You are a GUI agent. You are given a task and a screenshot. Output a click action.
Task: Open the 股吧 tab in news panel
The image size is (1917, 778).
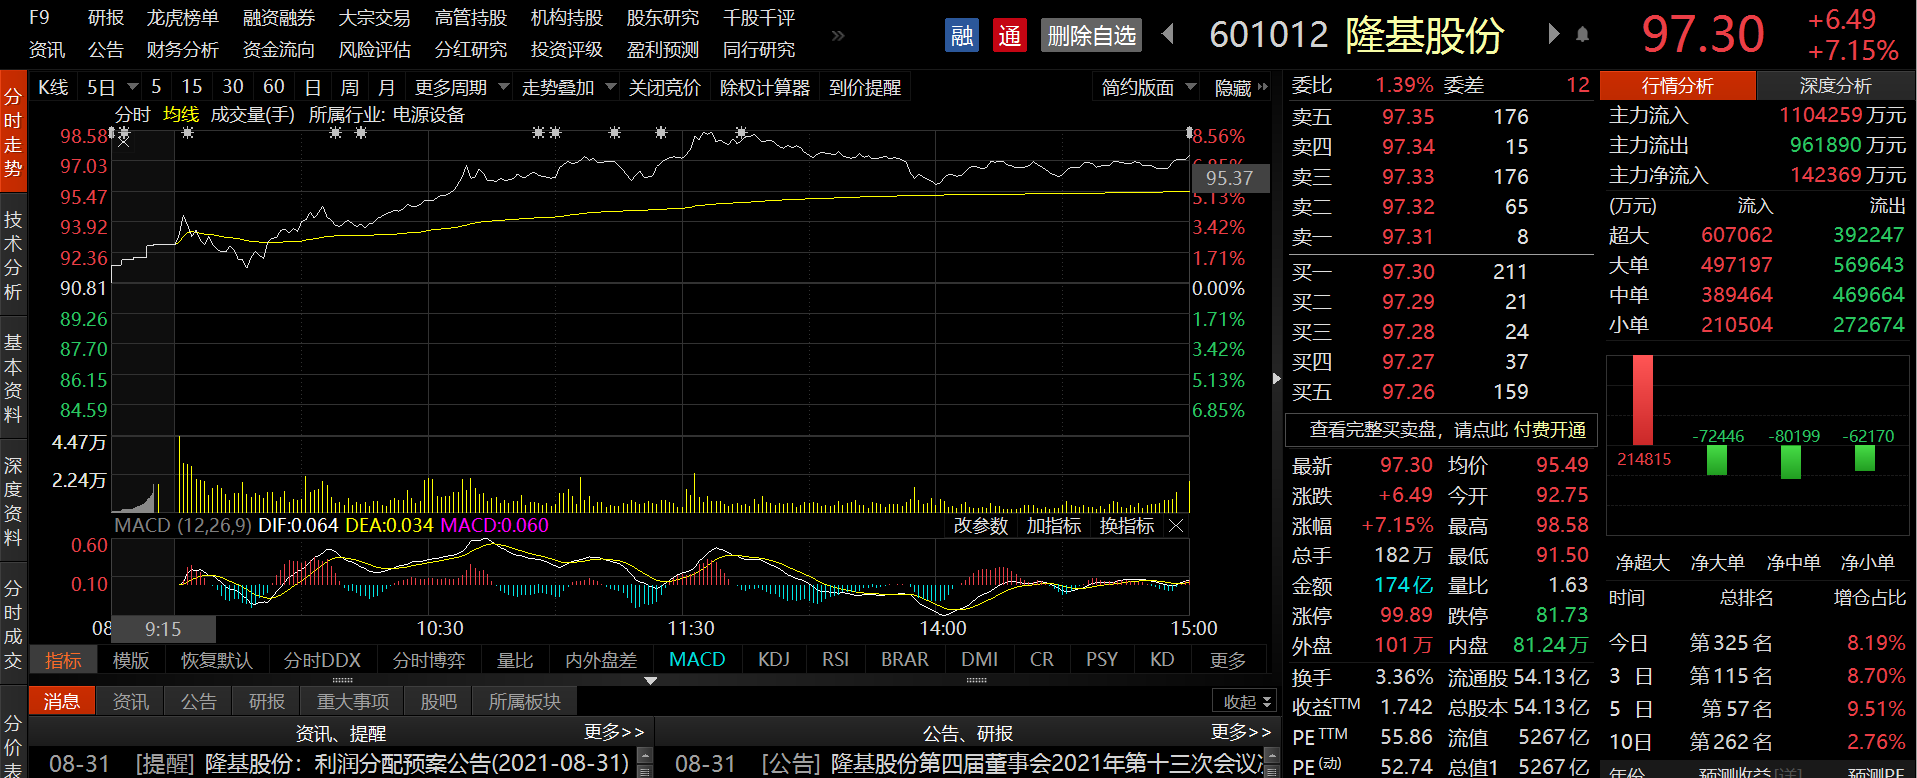pos(438,702)
